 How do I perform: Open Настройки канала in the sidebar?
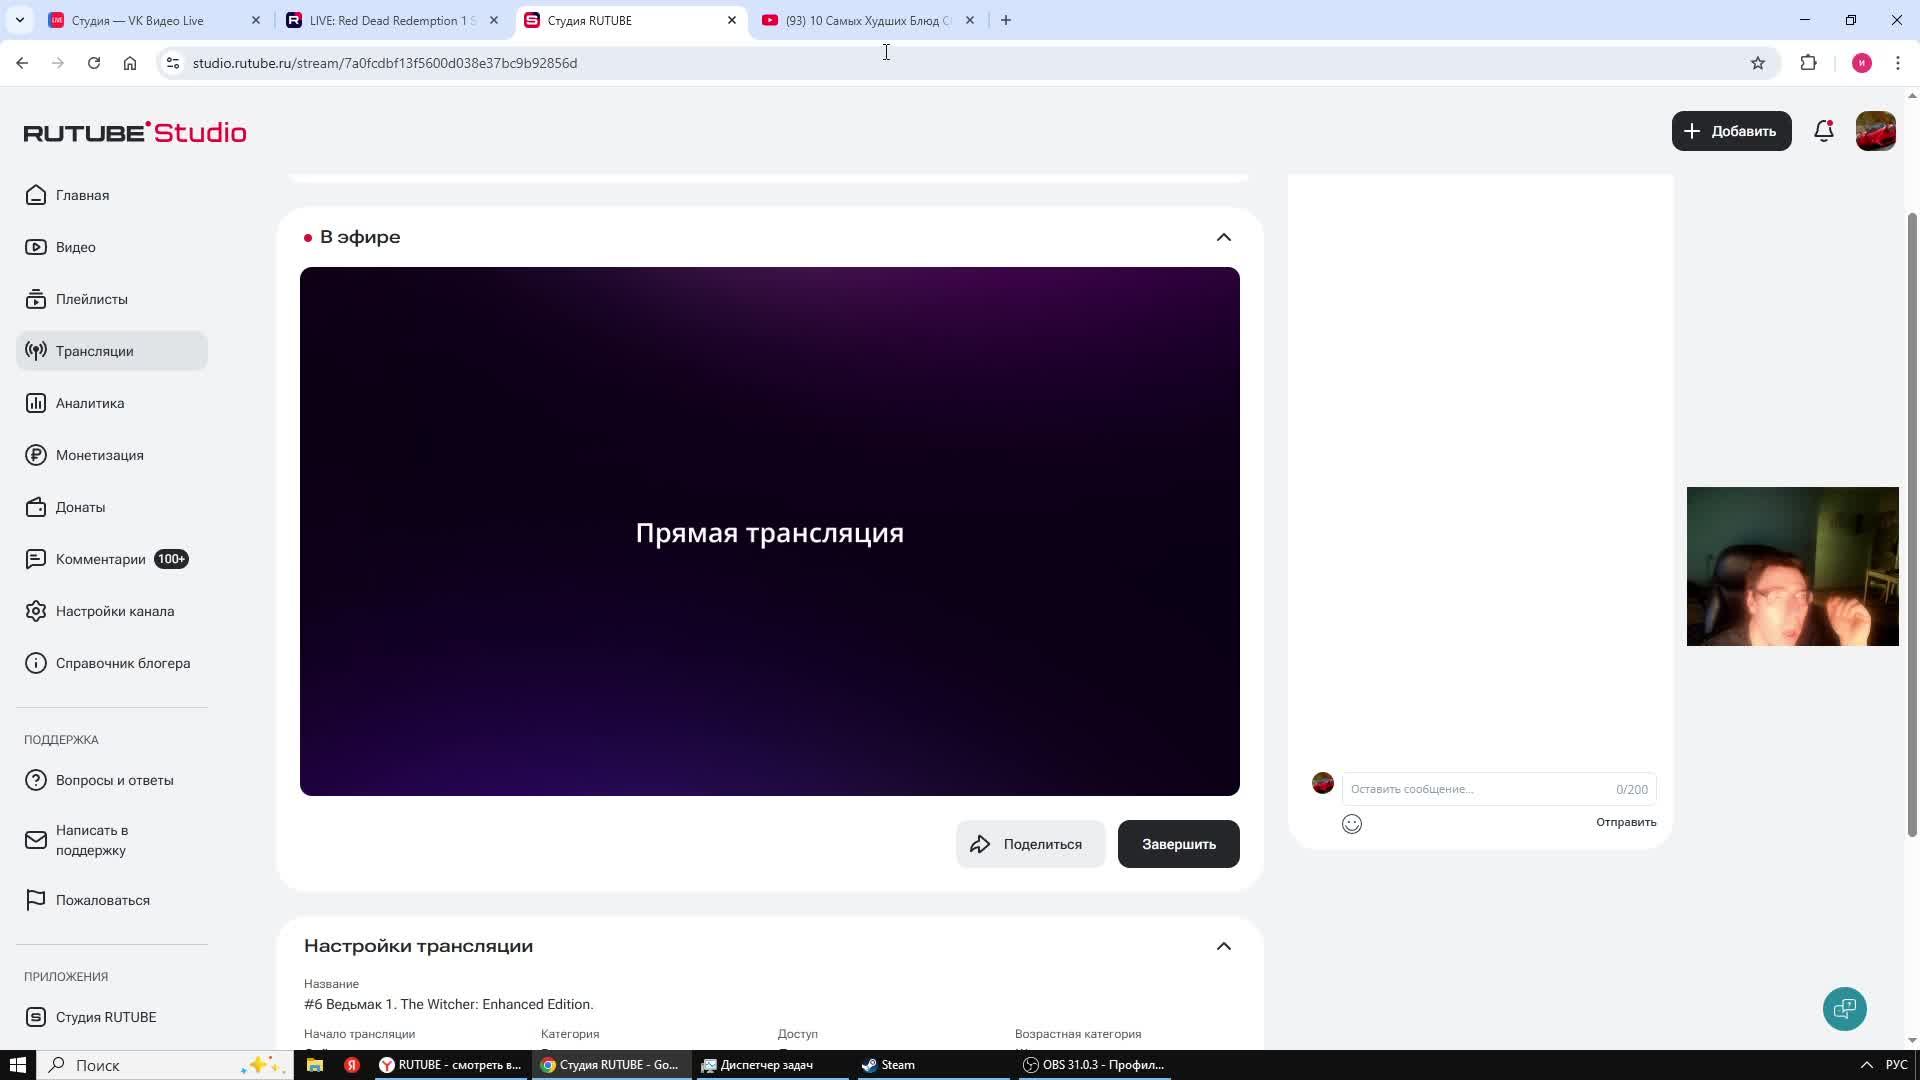114,611
